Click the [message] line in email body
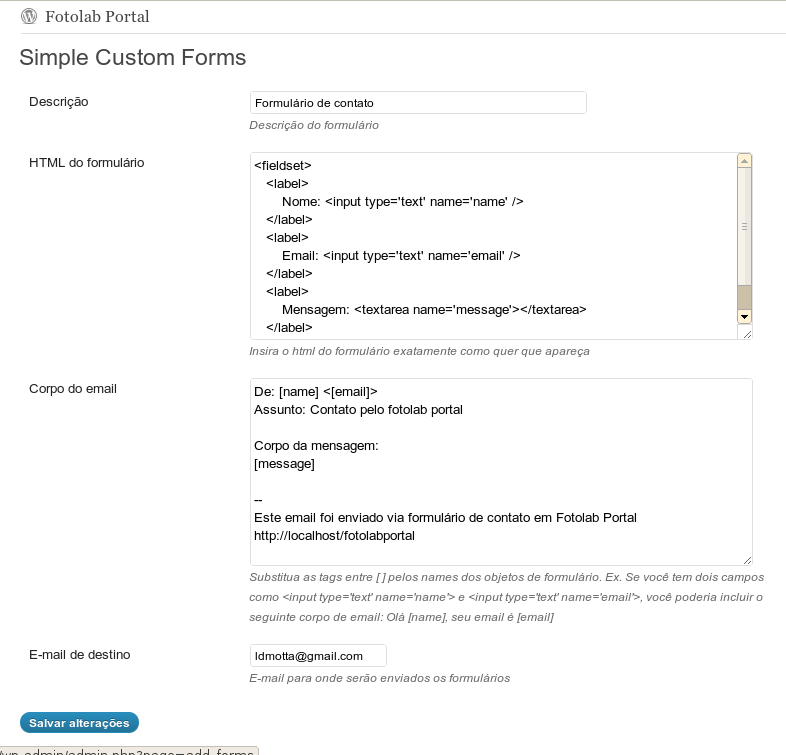 coord(284,464)
